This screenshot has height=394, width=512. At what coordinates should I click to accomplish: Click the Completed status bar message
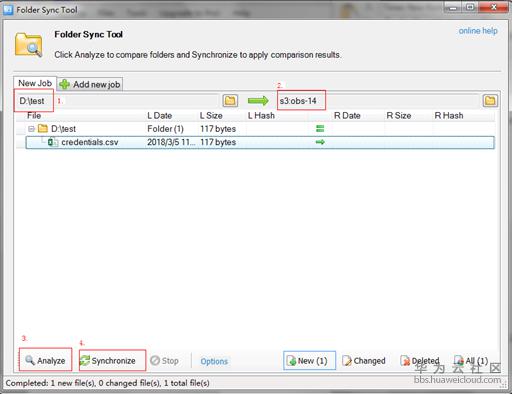[107, 383]
